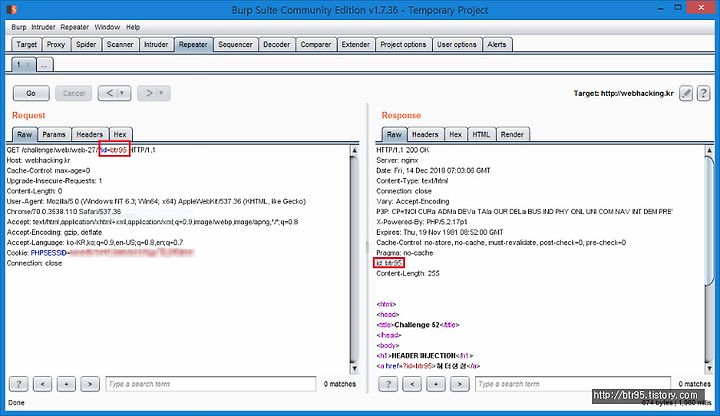Open the Project options tab

click(403, 45)
